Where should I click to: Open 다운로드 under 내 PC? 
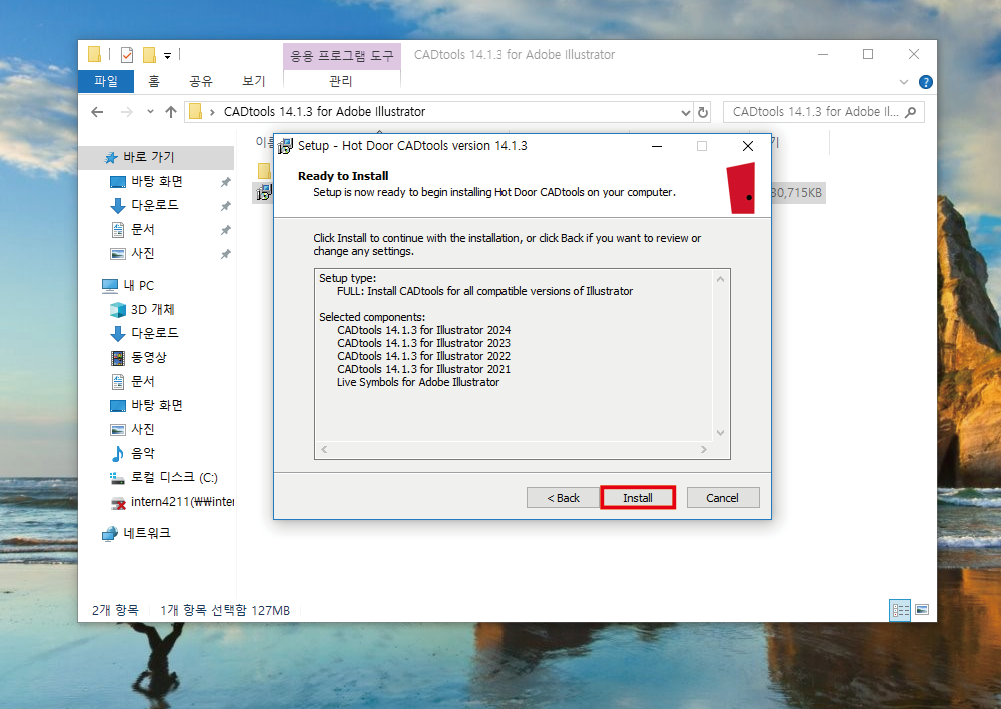pyautogui.click(x=156, y=333)
